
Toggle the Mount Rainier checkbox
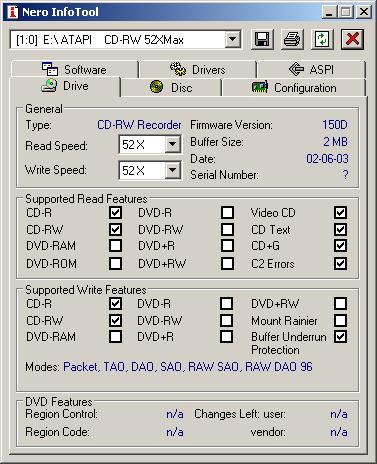pyautogui.click(x=340, y=320)
